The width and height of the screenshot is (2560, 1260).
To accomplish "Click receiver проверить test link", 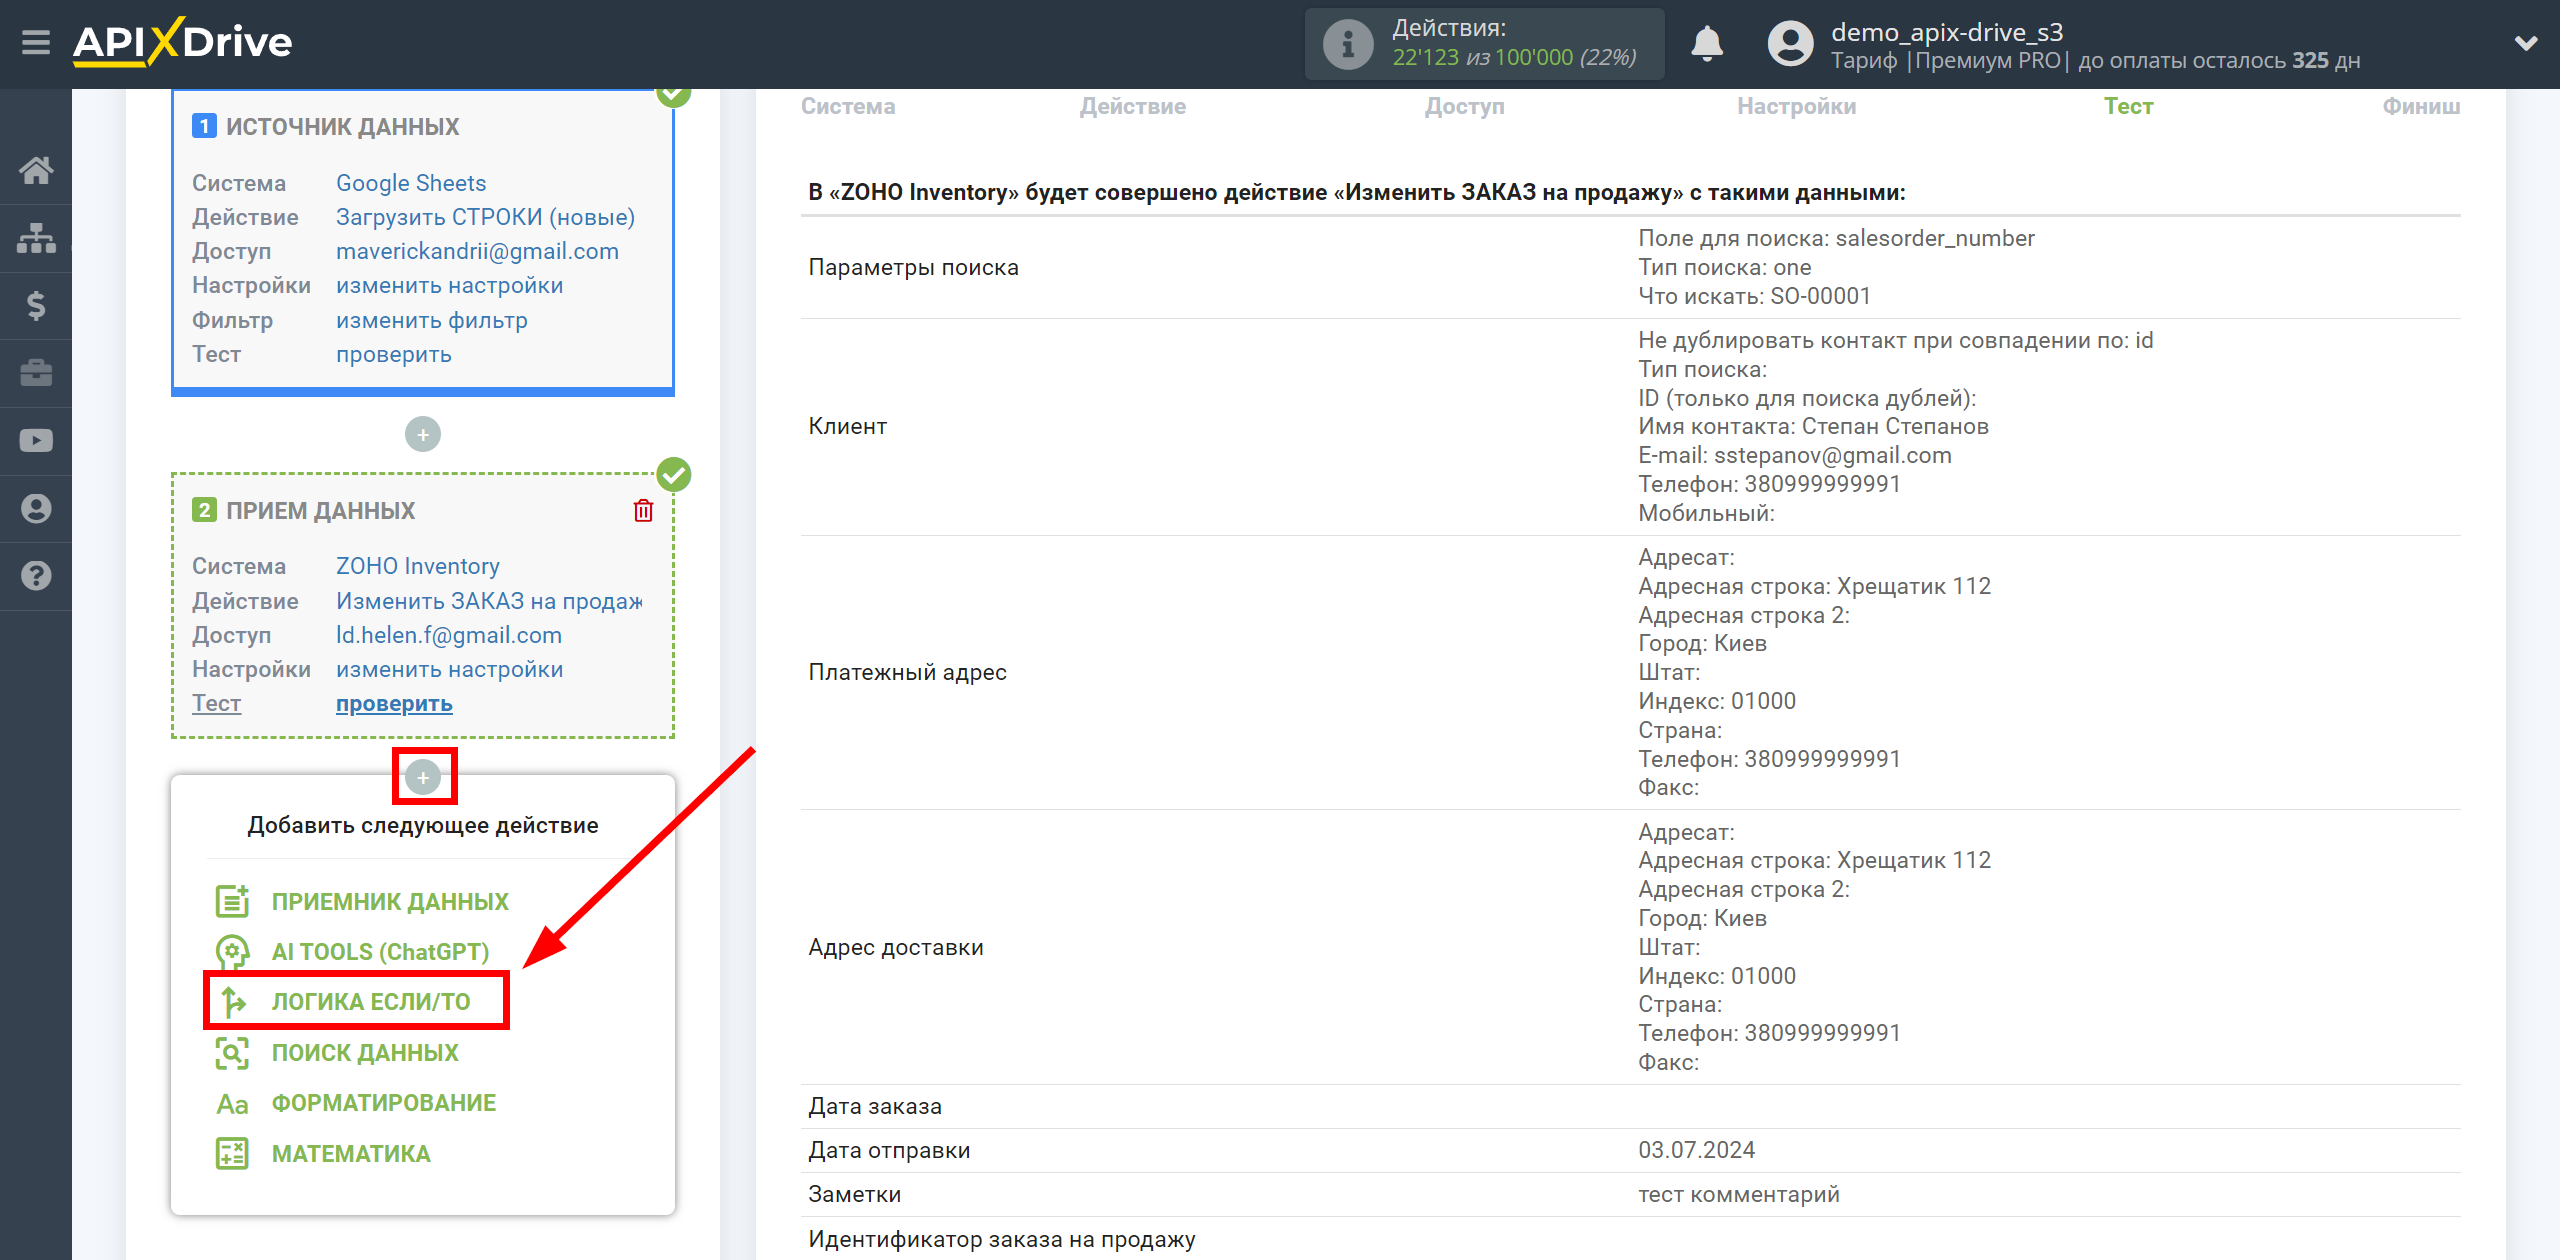I will coord(393,704).
